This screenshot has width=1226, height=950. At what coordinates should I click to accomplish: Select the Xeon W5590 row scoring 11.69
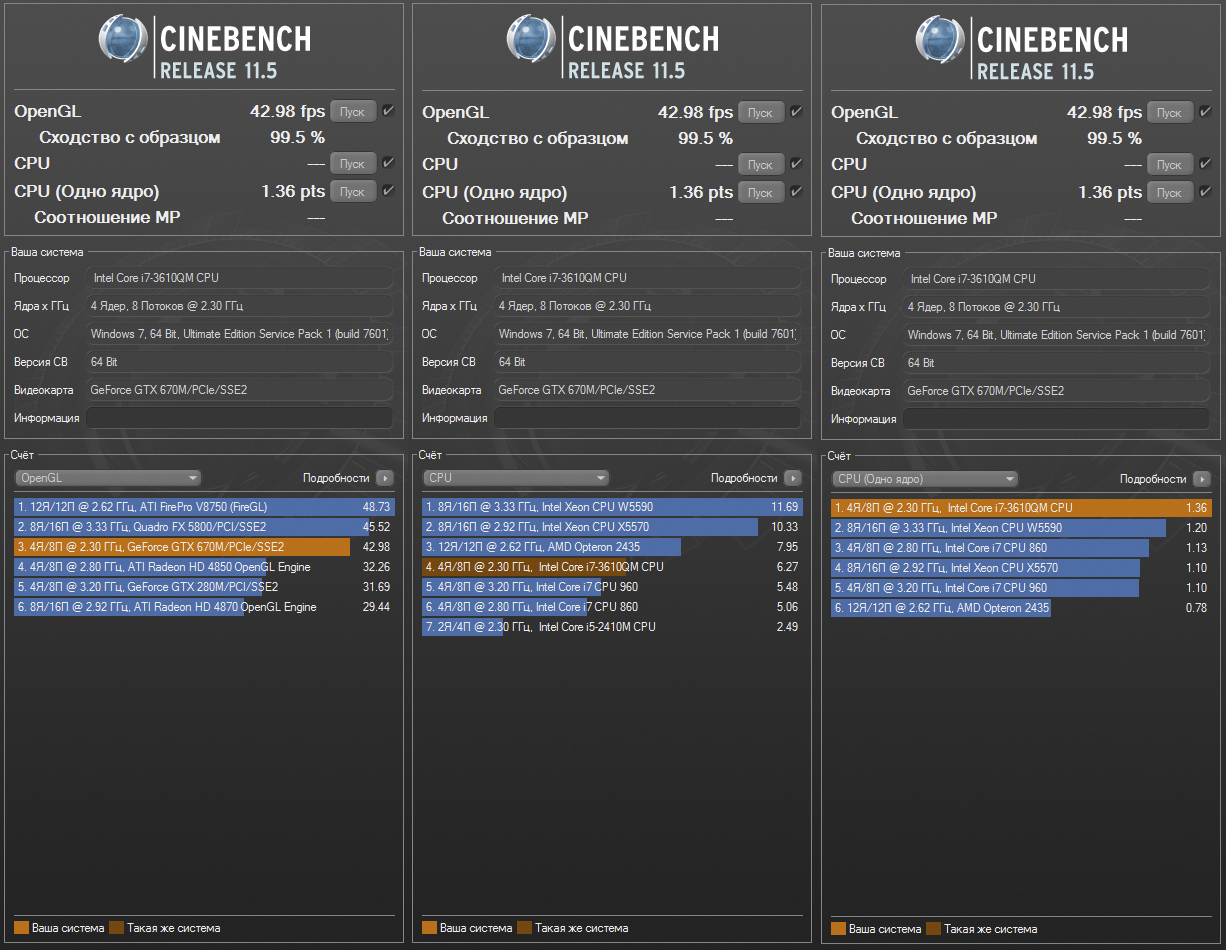(612, 507)
